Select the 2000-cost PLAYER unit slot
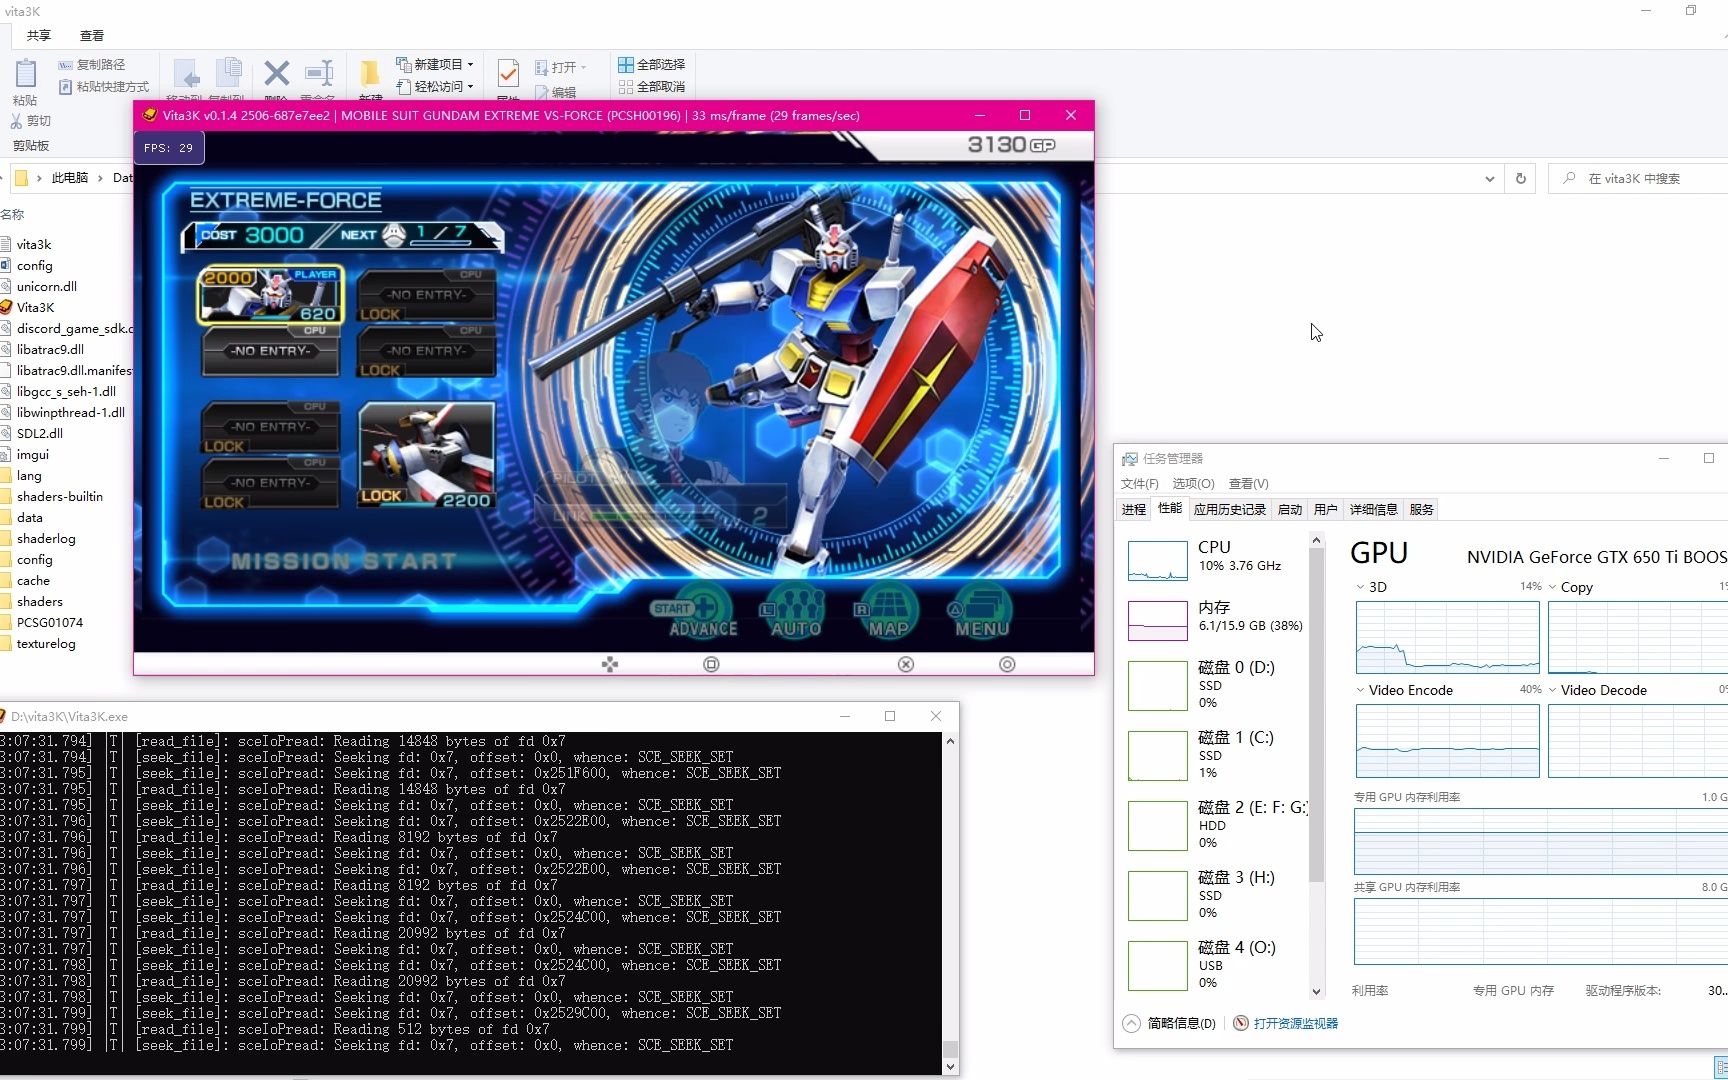 (x=271, y=295)
